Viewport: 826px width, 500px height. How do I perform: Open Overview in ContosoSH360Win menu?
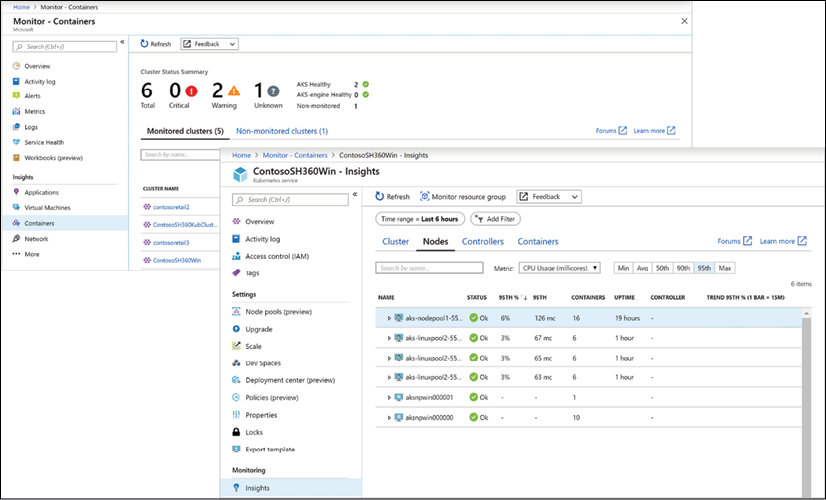tap(259, 222)
